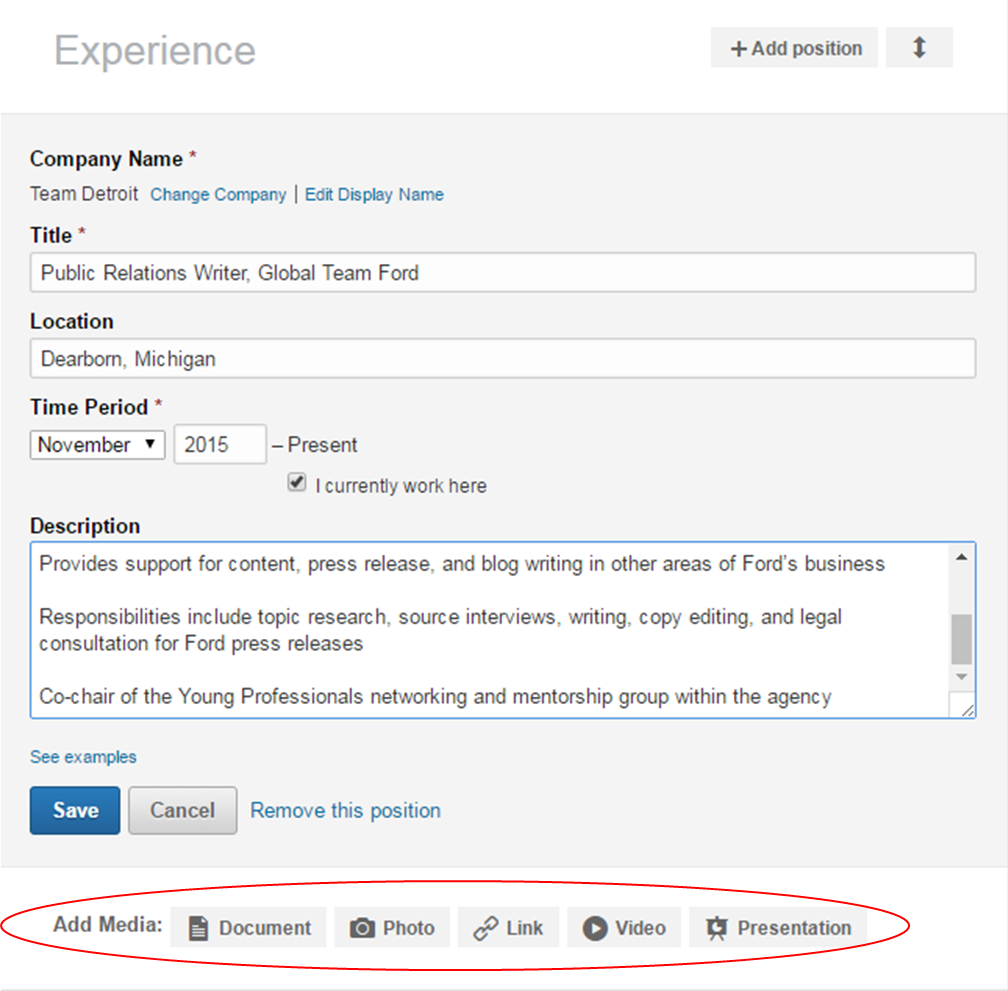
Task: Click the start year 2015 field
Action: (x=220, y=444)
